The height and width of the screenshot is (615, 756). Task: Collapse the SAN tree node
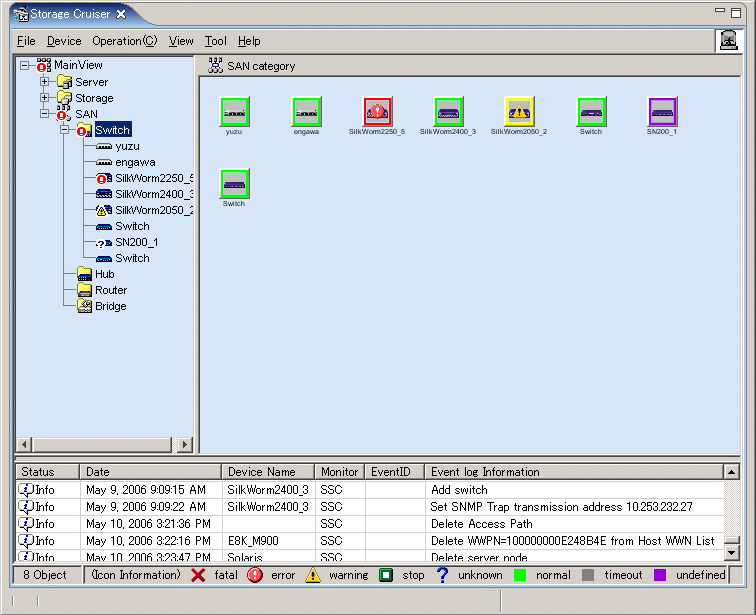(x=44, y=114)
